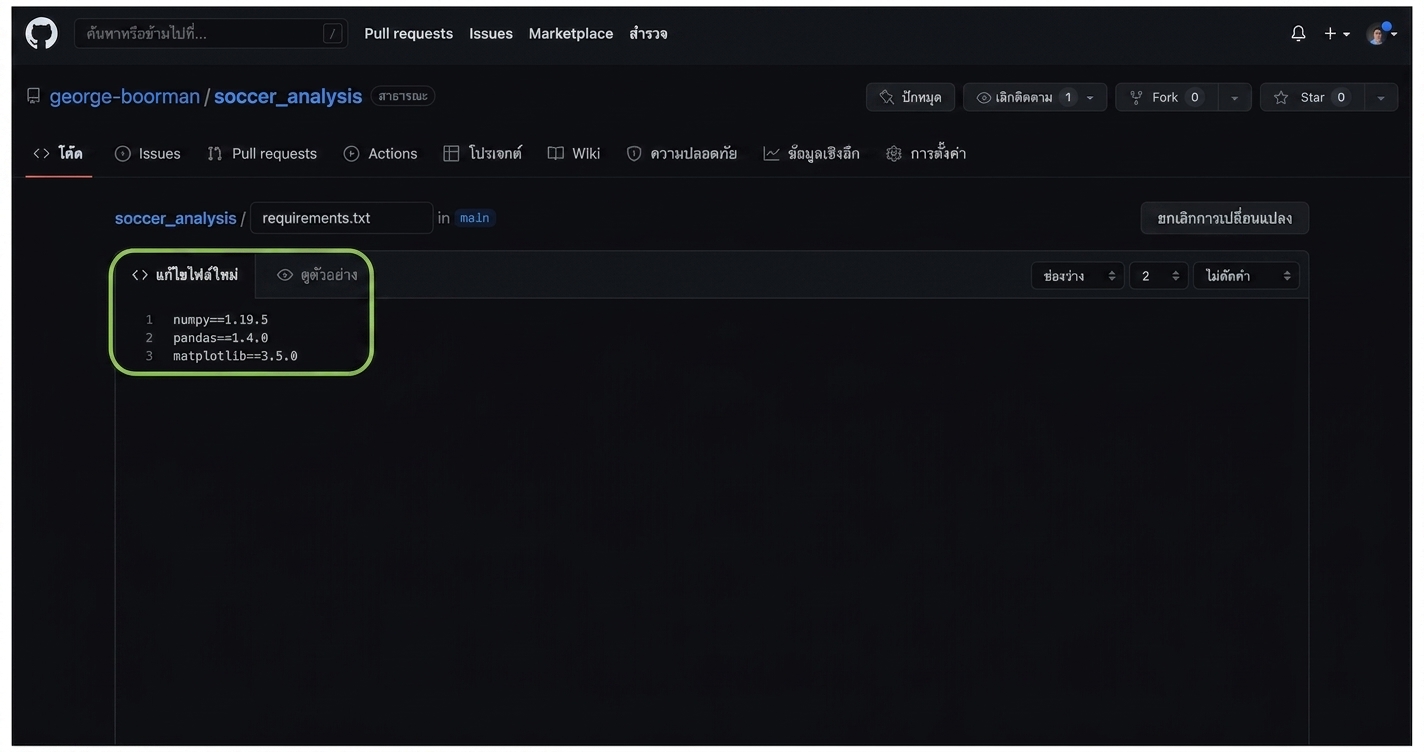
Task: Open Marketplace in top navigation
Action: (571, 33)
